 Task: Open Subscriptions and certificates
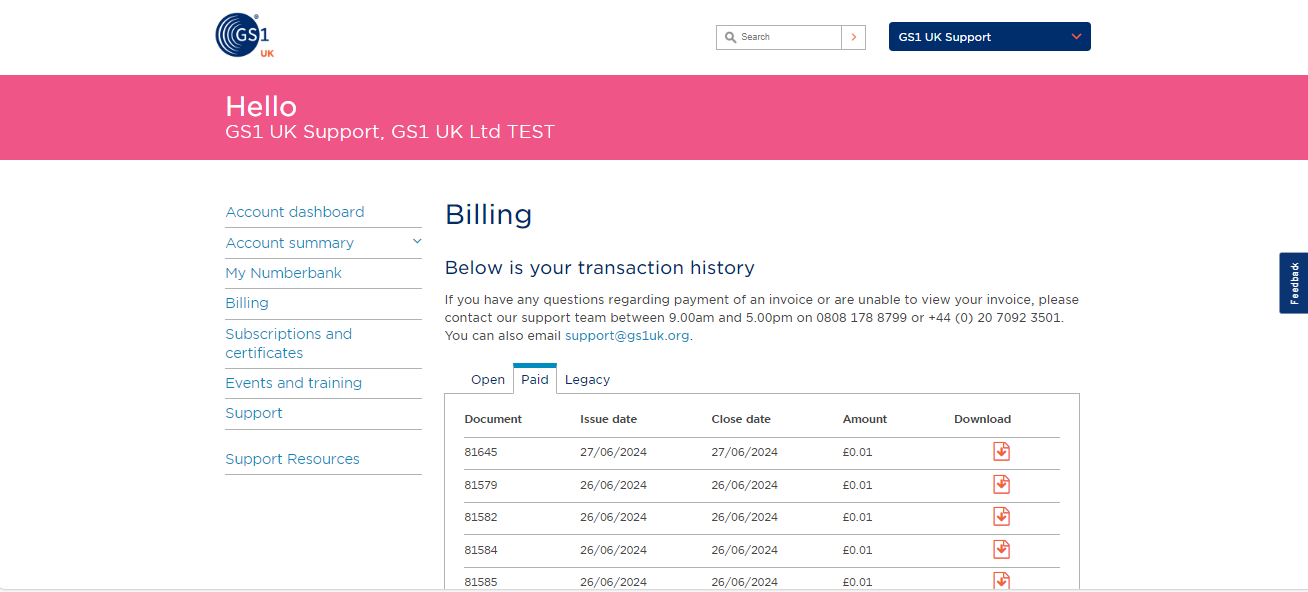(x=288, y=343)
